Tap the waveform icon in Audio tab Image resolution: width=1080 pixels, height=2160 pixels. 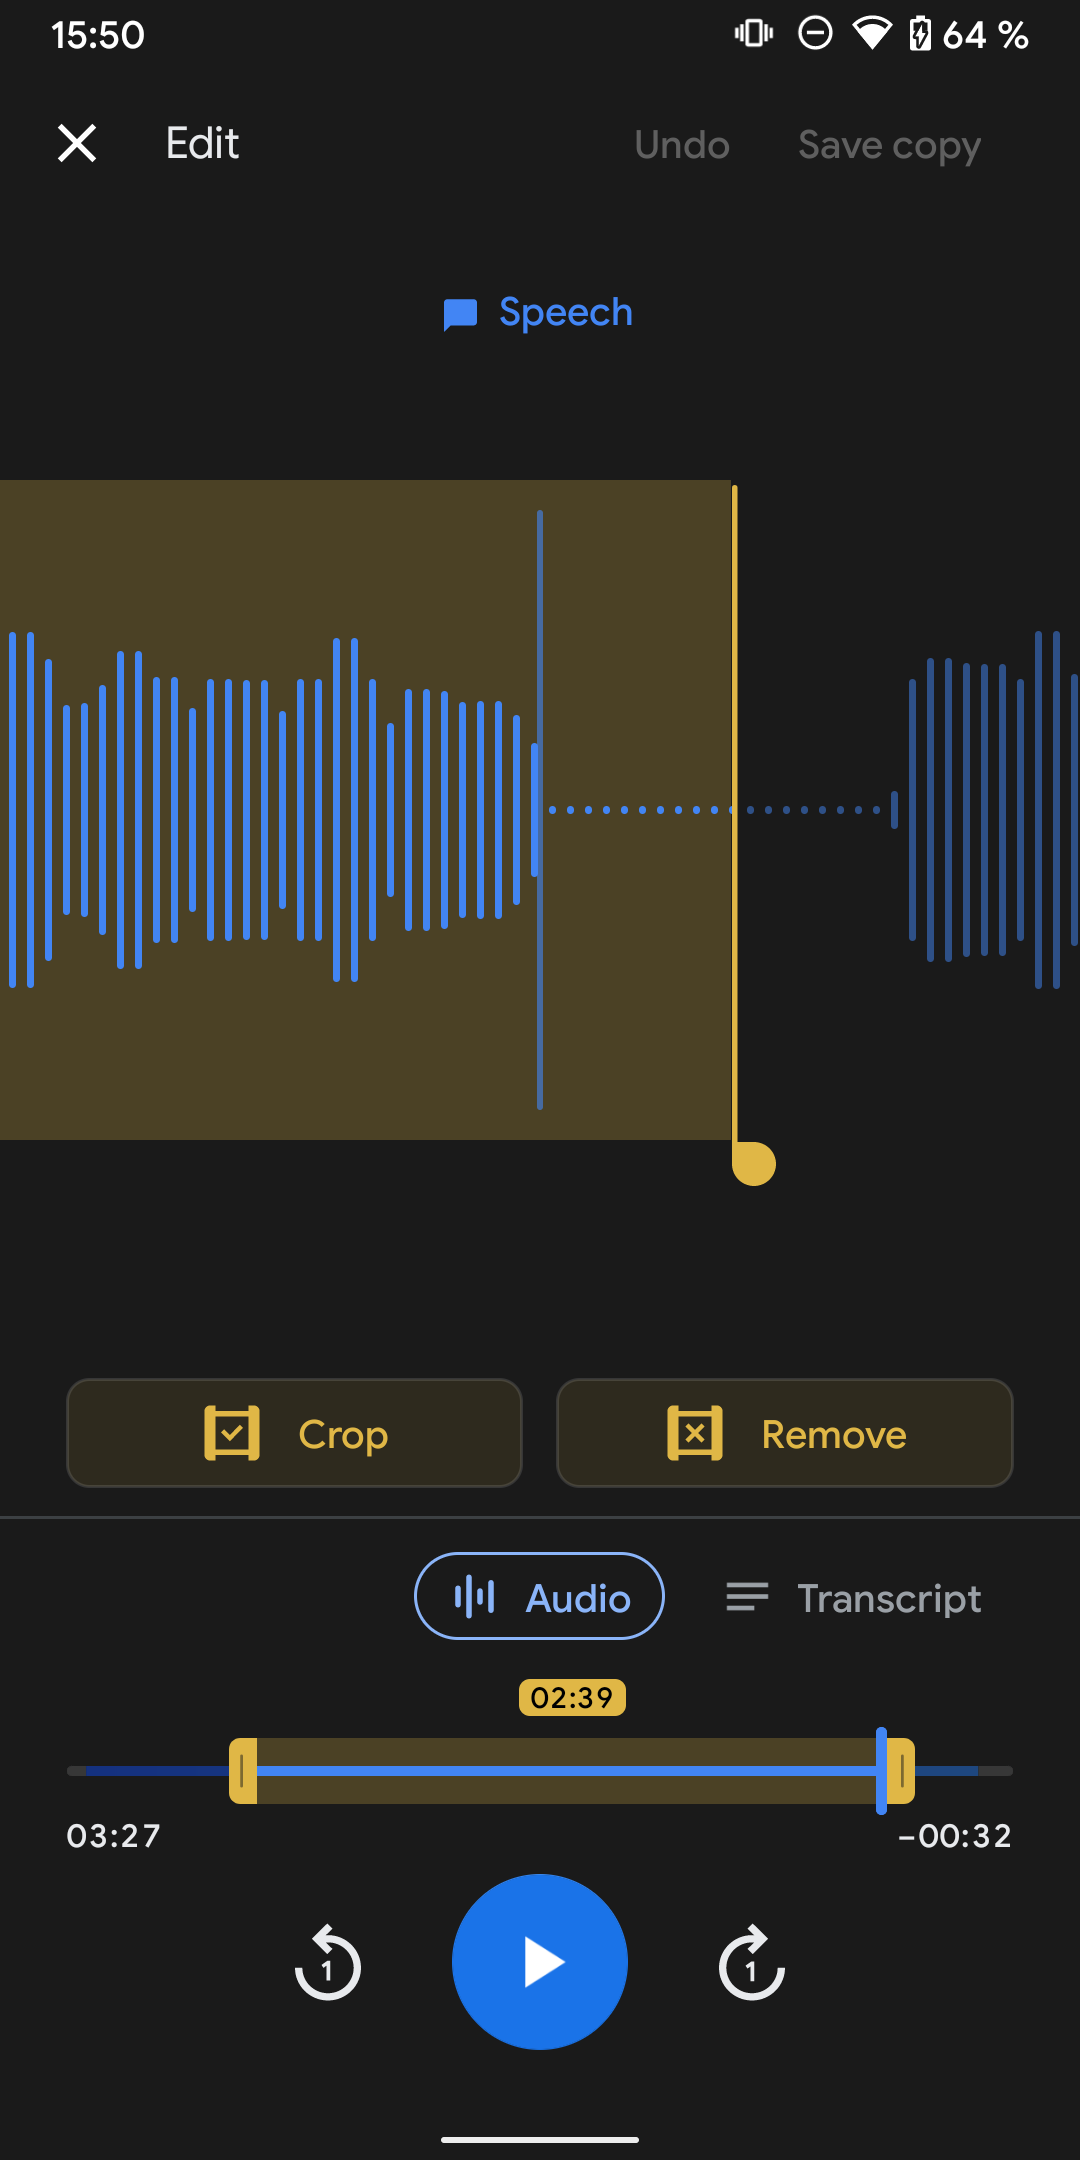[475, 1597]
